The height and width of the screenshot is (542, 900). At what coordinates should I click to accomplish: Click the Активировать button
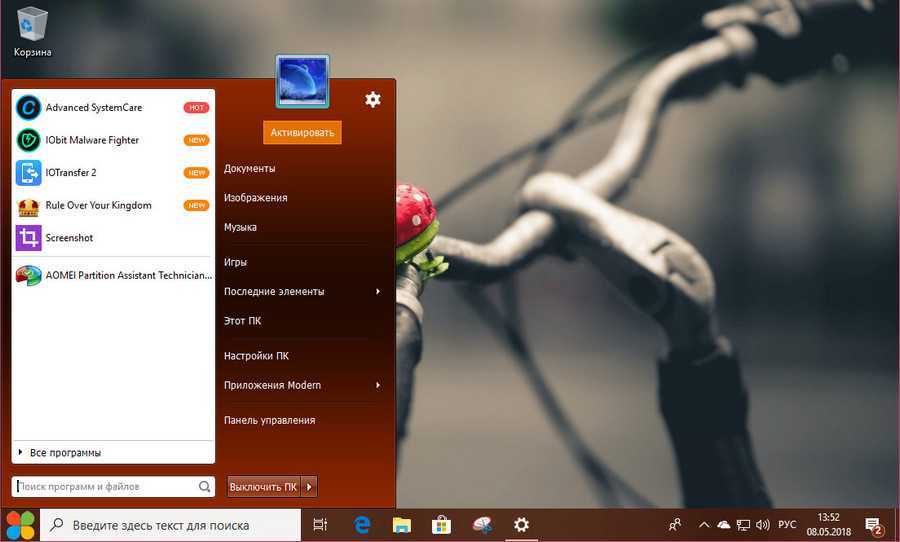(x=303, y=132)
